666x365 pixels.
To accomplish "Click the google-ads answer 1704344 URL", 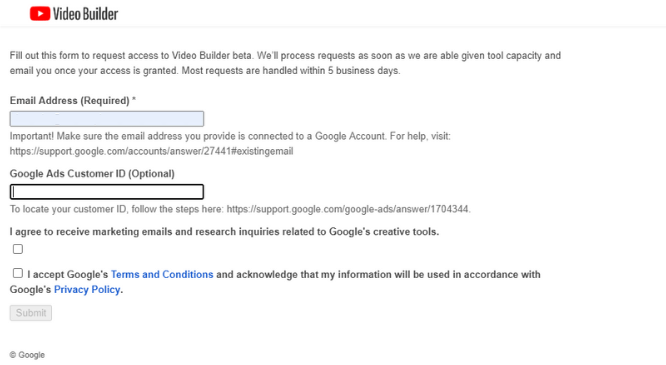I will point(348,209).
